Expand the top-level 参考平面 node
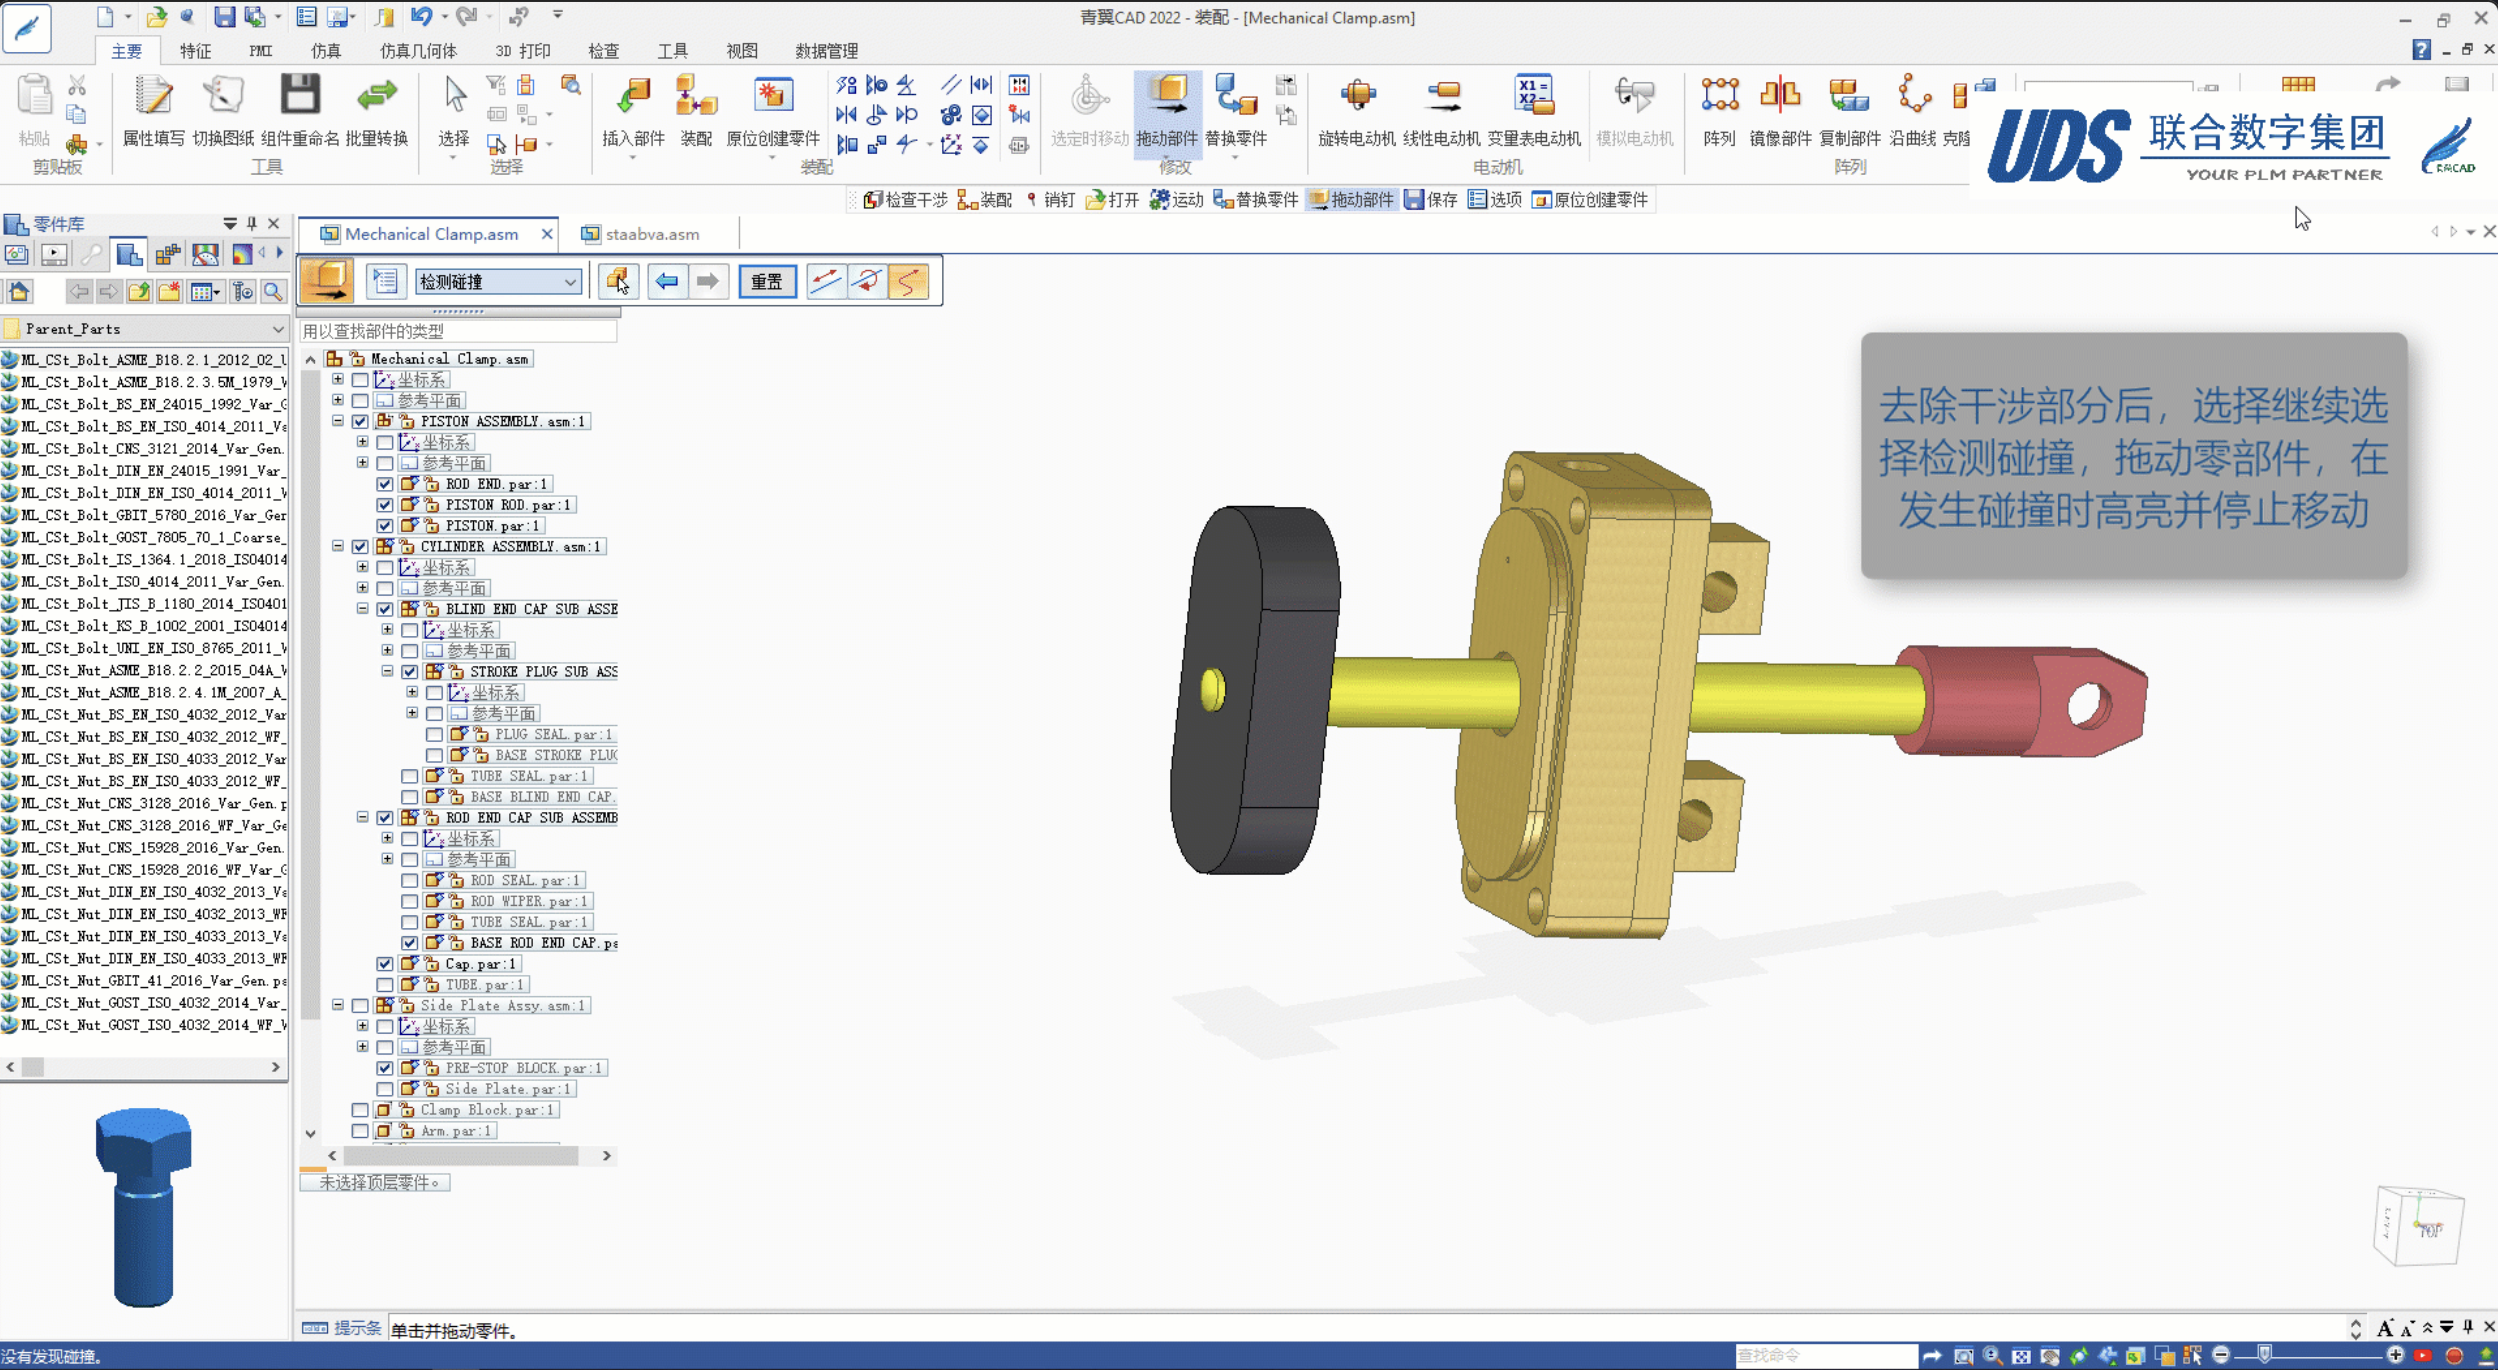2498x1370 pixels. pos(338,400)
